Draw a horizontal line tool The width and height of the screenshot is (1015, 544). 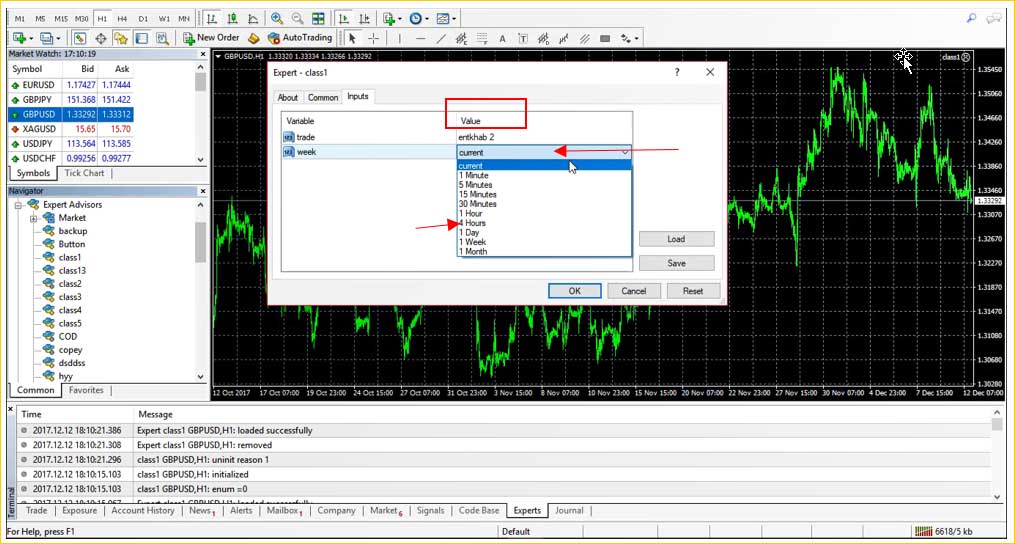(x=420, y=38)
